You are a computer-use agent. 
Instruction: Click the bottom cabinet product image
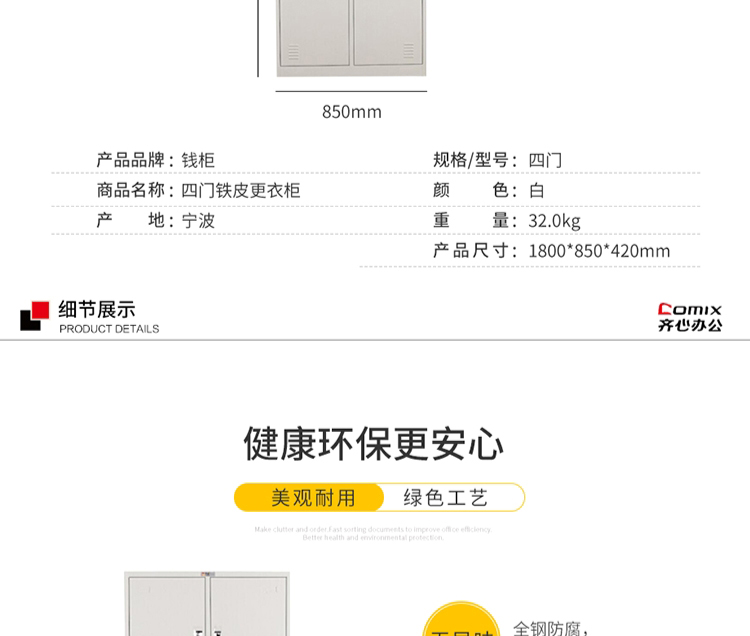click(206, 605)
